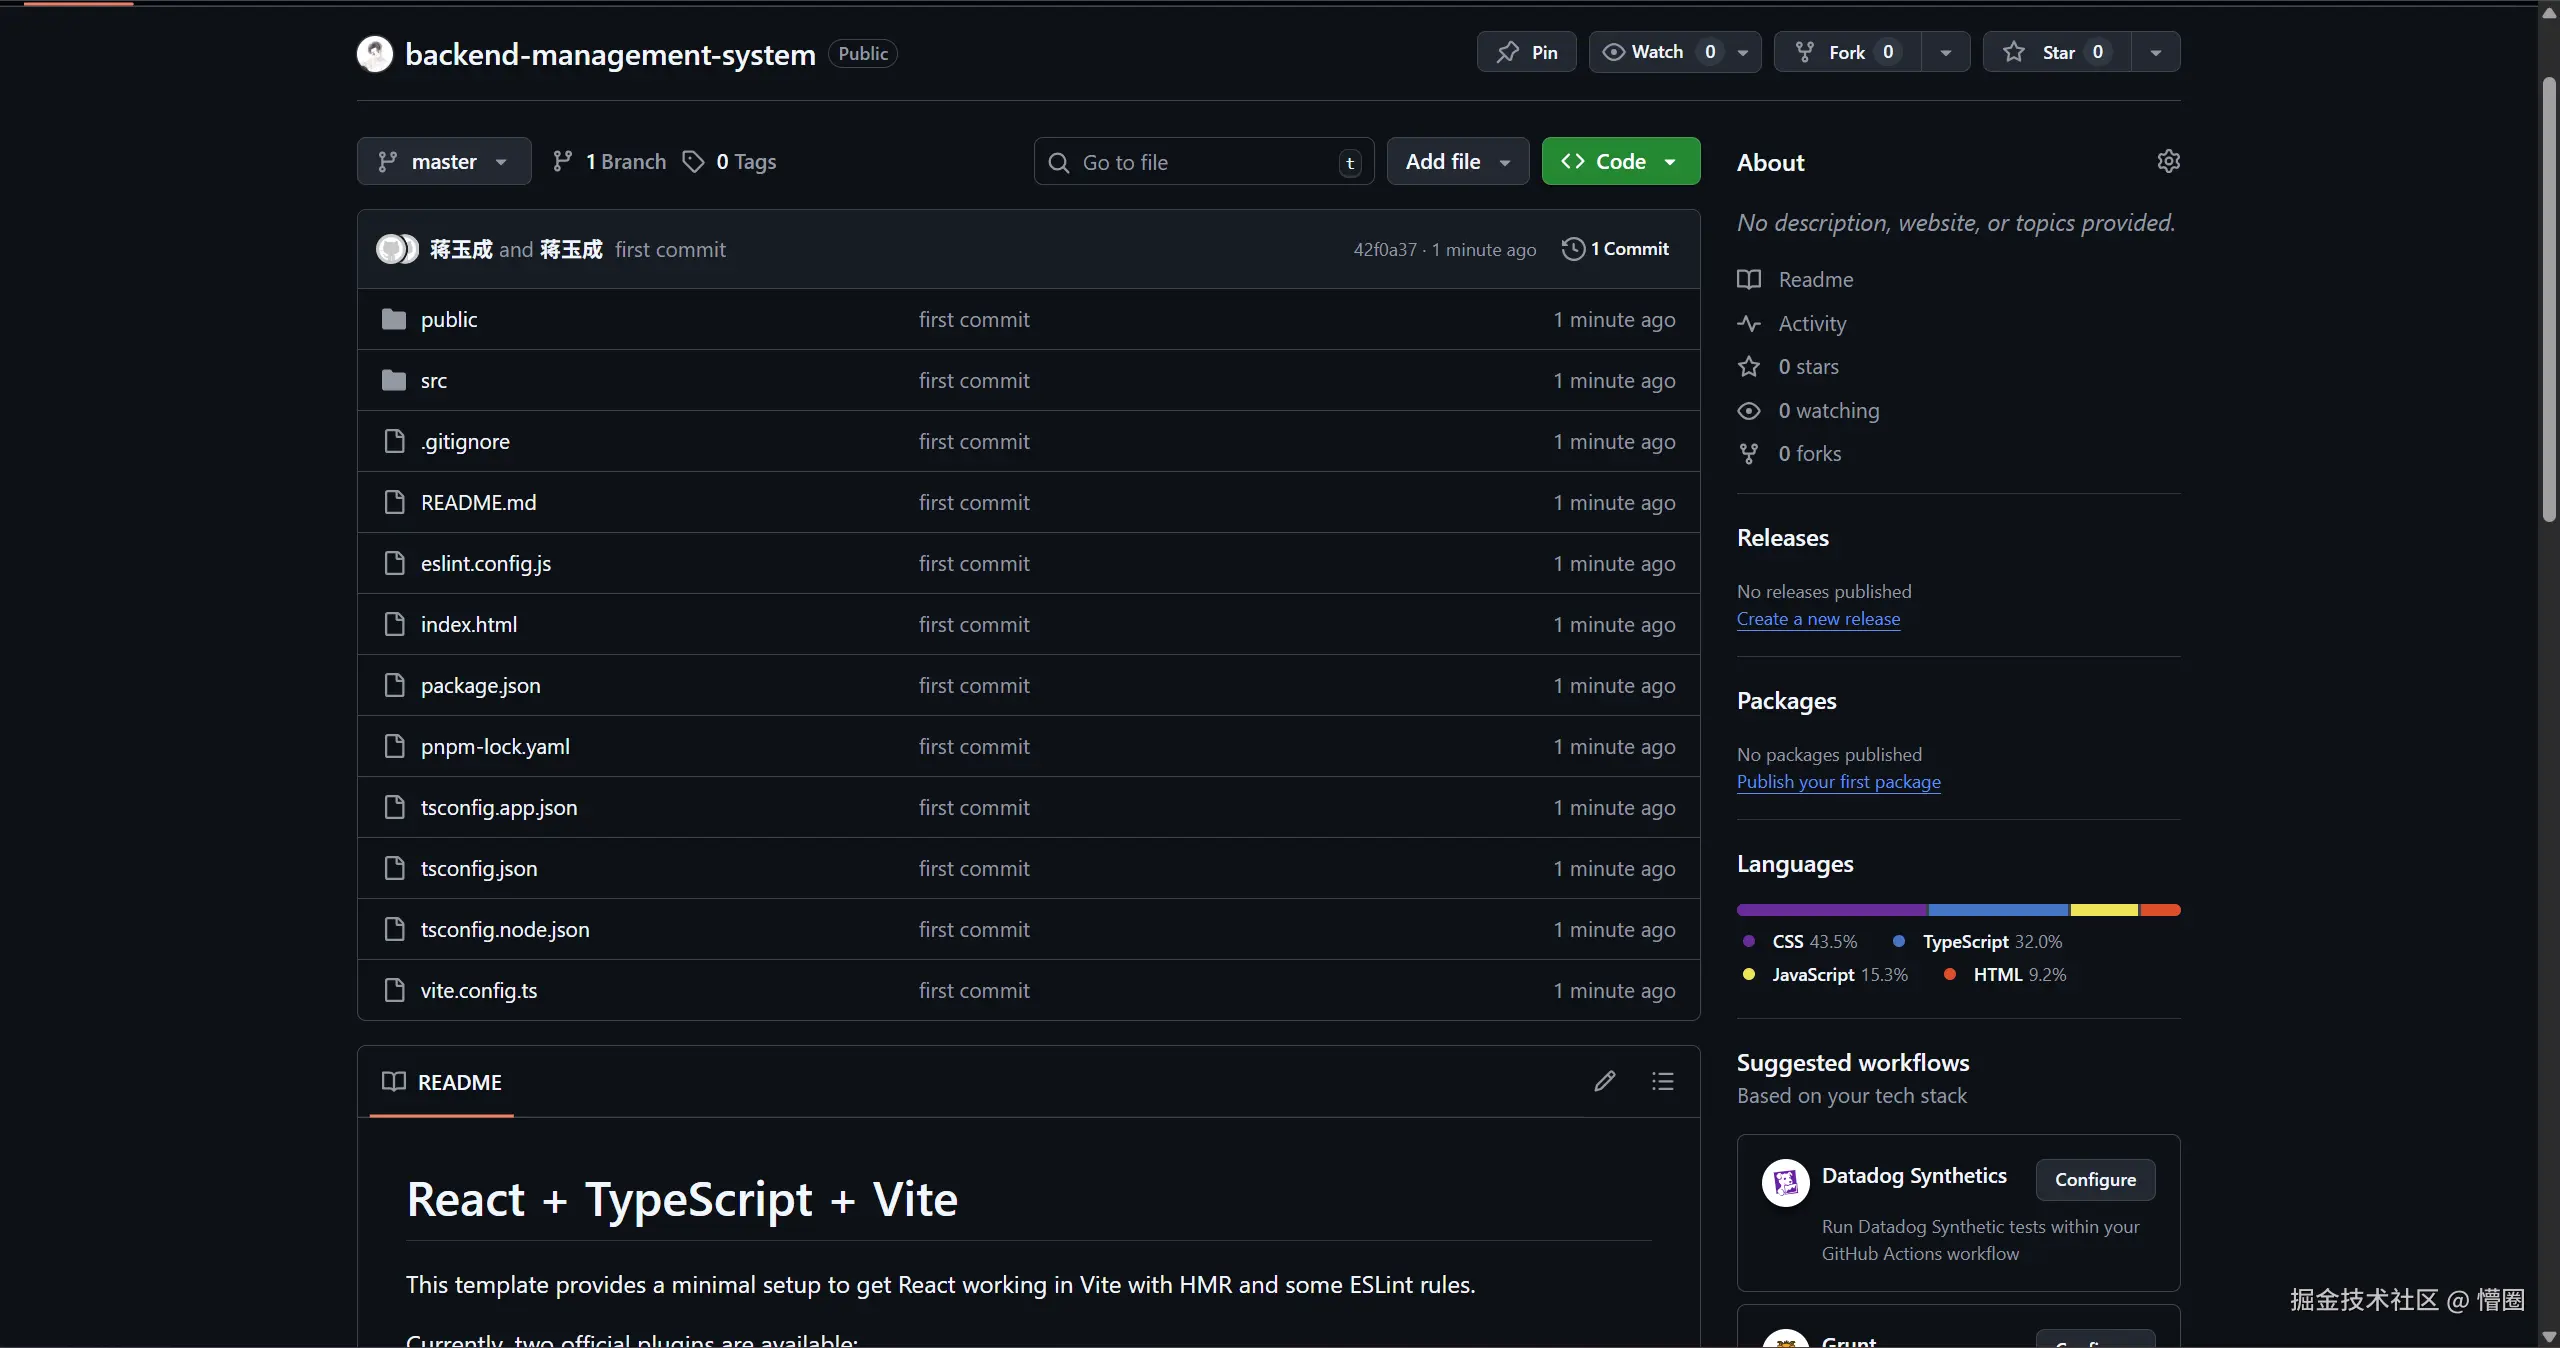Click the tags icon next to 0 Tags
This screenshot has width=2560, height=1348.
pos(693,161)
